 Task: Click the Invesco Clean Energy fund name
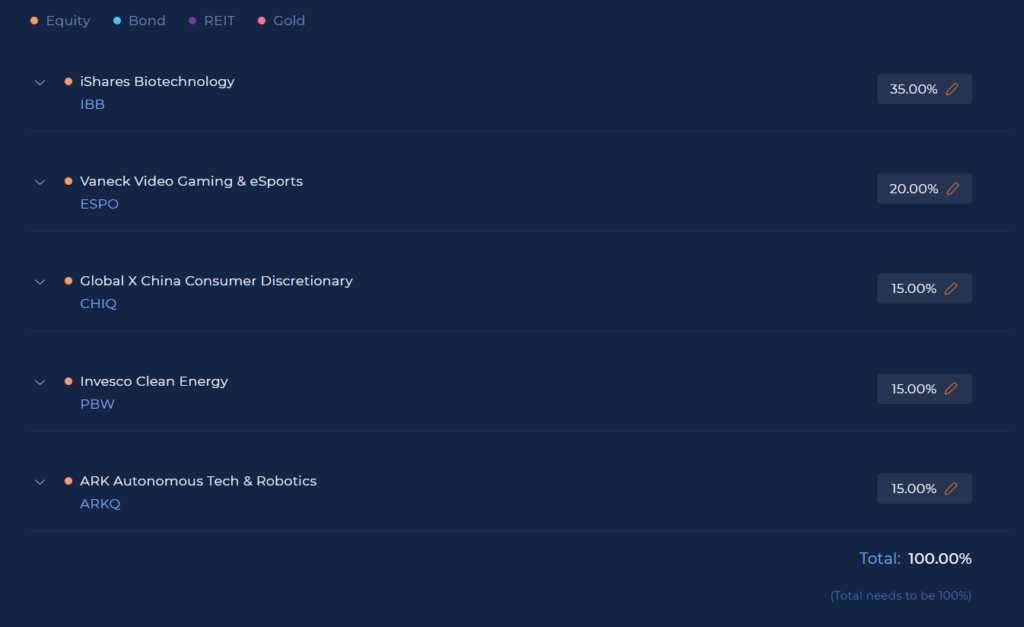click(154, 381)
